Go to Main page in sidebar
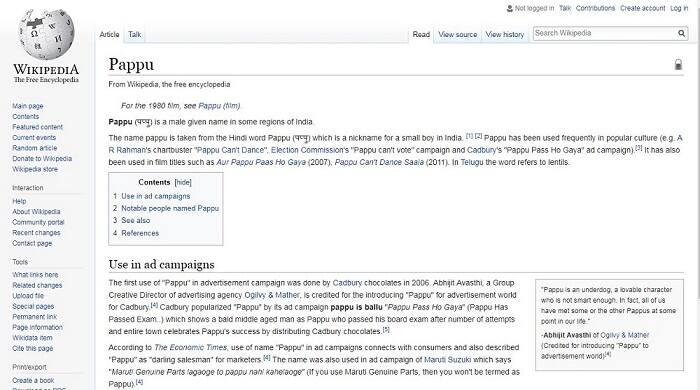 tap(28, 106)
